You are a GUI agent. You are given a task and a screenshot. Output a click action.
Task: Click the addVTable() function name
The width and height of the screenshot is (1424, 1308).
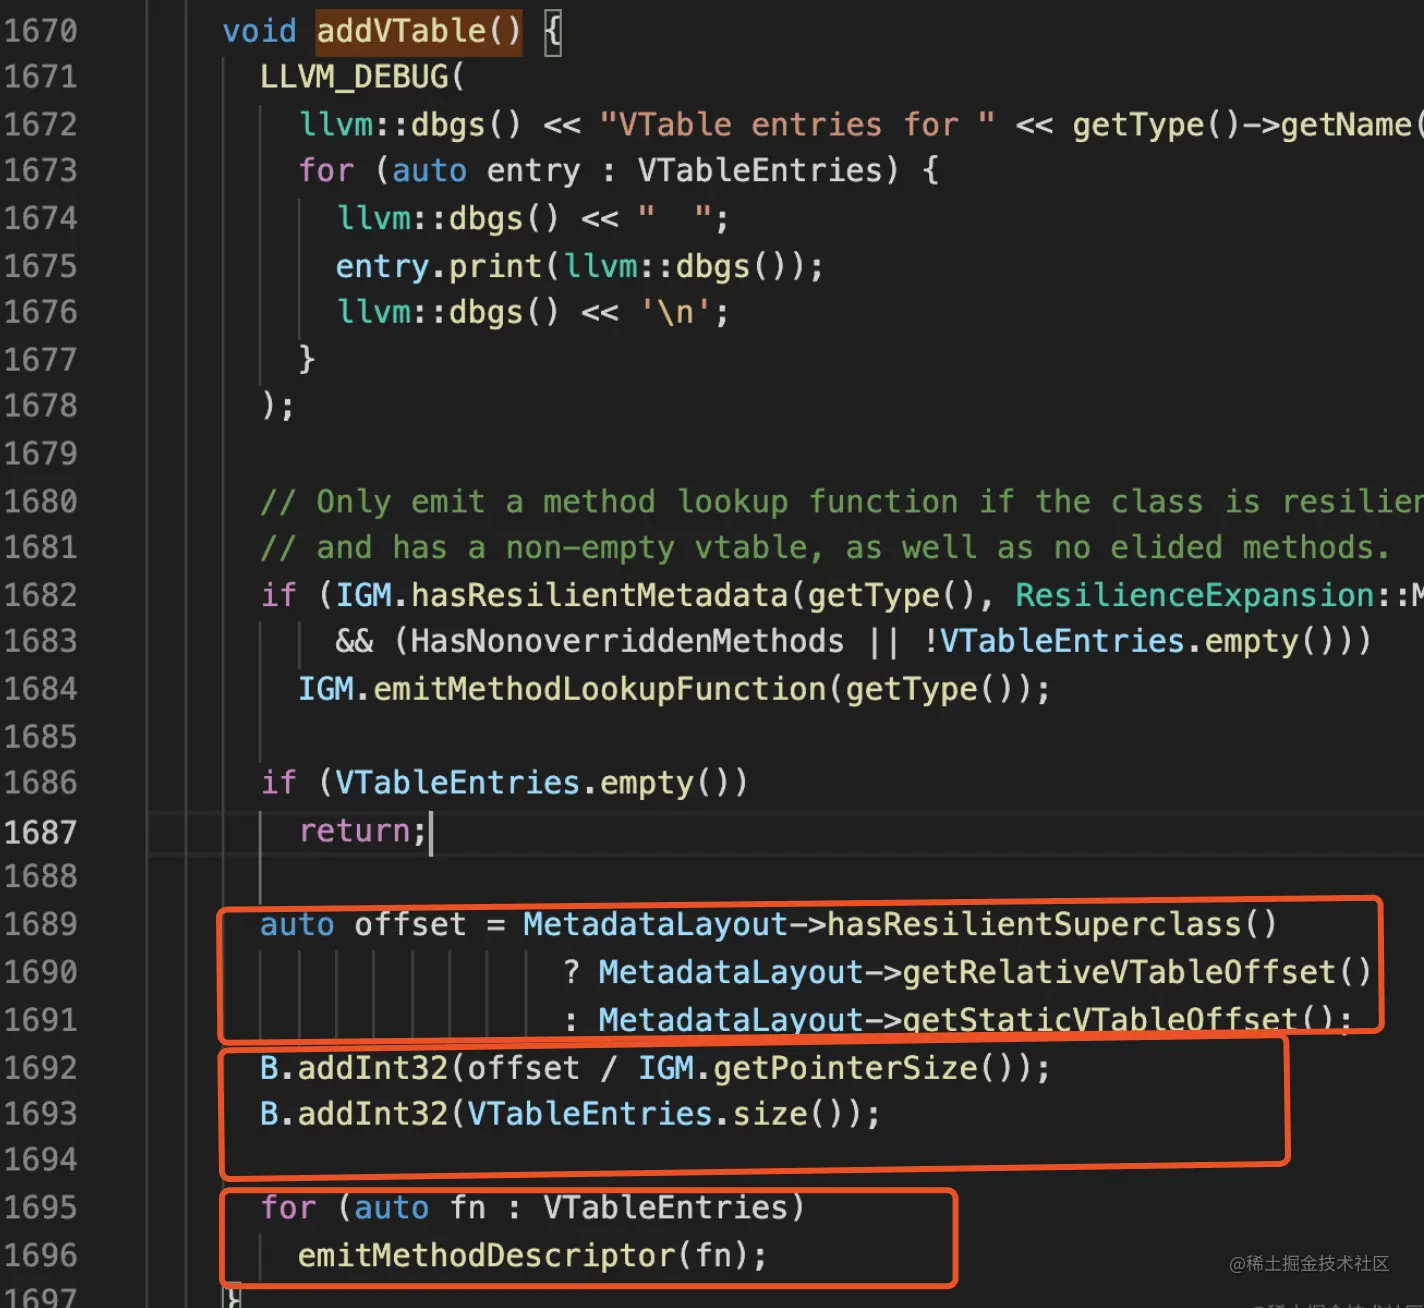(x=419, y=31)
